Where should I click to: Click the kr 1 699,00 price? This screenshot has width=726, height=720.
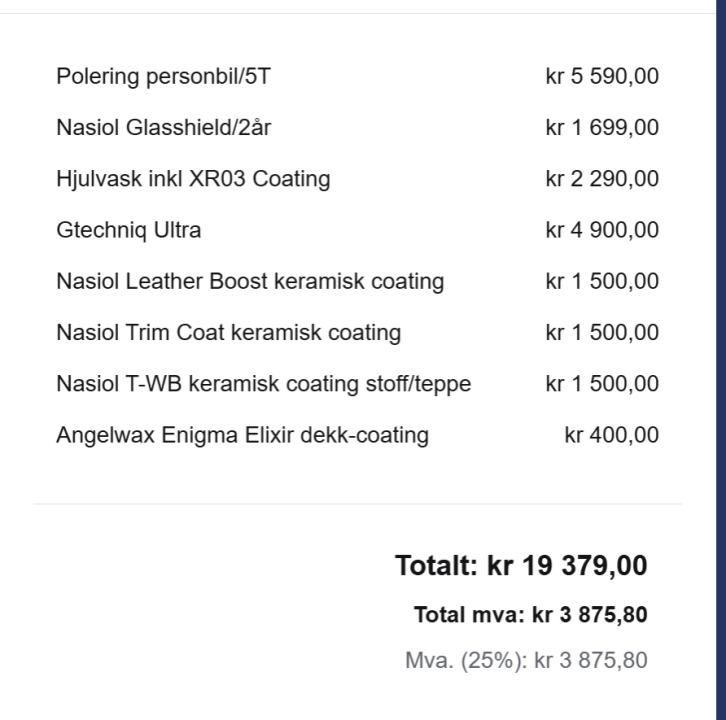[602, 128]
